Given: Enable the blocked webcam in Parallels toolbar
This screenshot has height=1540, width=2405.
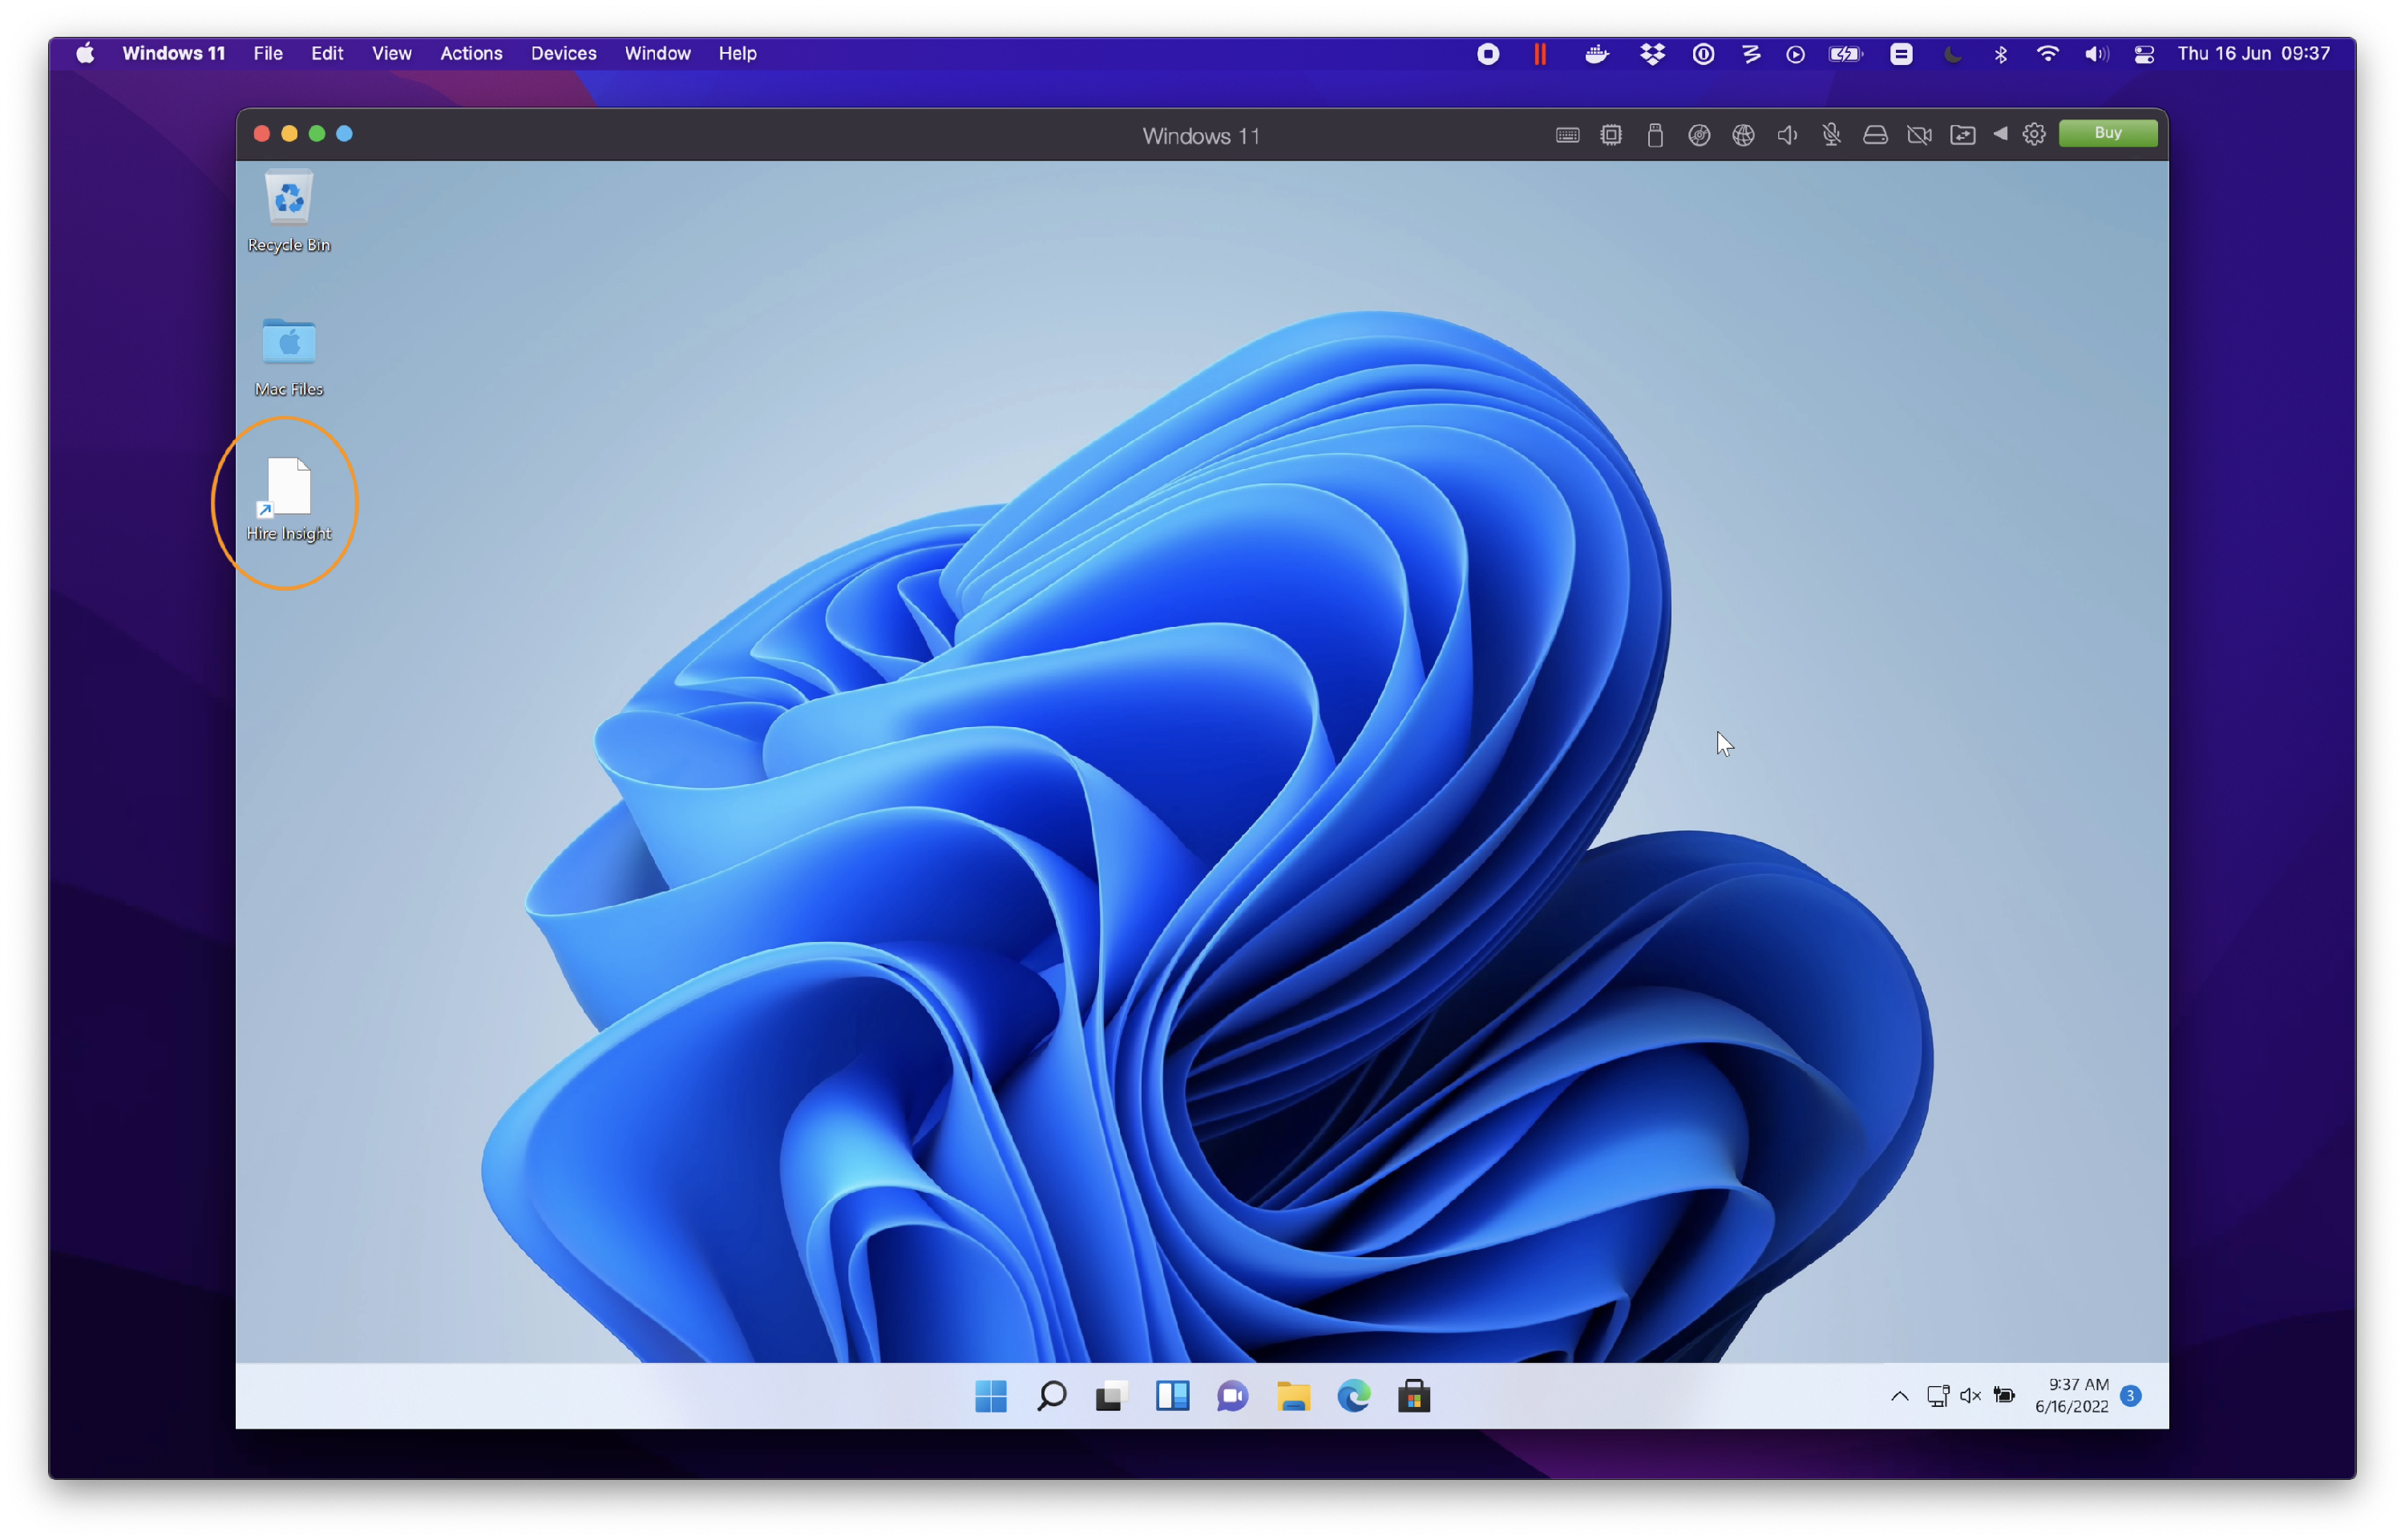Looking at the screenshot, I should click(1920, 134).
